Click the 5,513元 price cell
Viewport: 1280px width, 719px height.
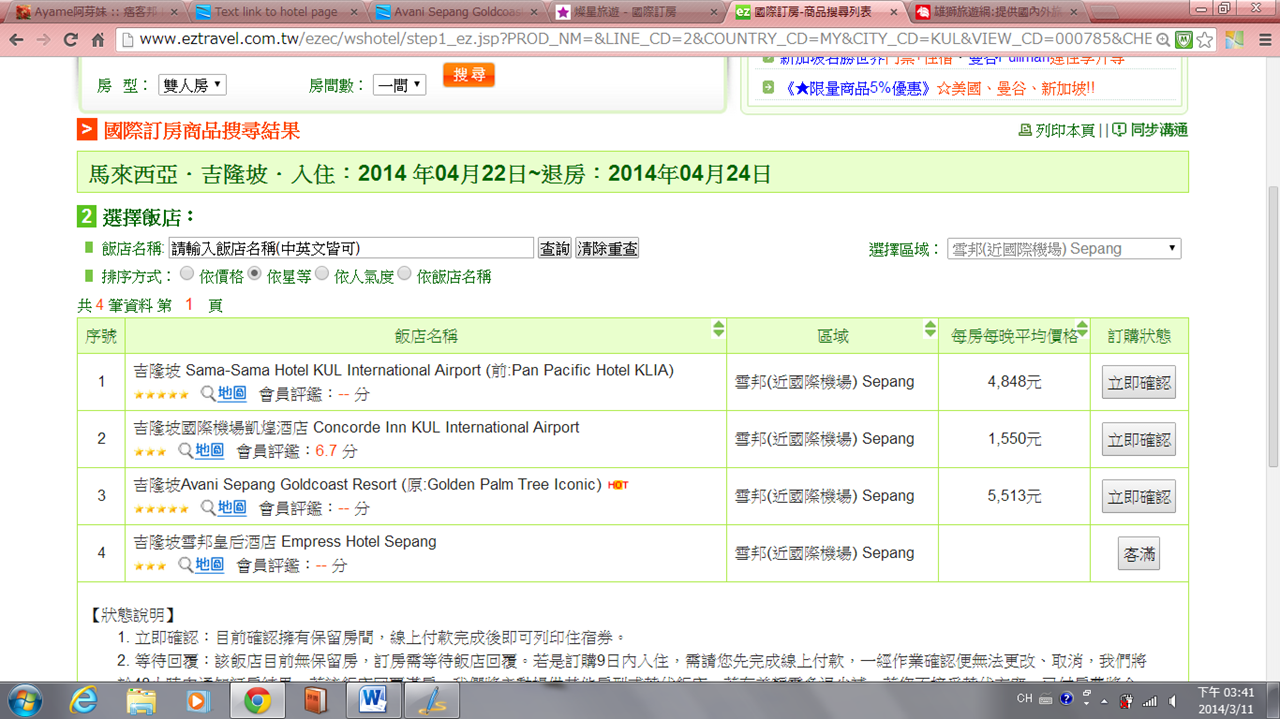(1014, 496)
